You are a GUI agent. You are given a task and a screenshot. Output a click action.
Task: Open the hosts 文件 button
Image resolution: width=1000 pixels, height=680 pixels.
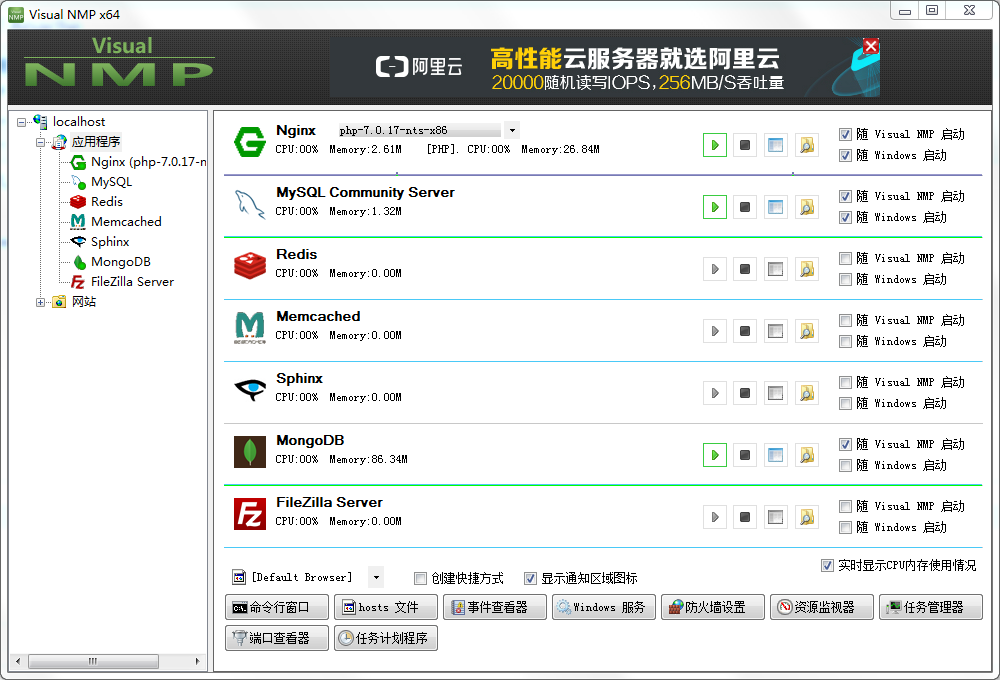pos(386,607)
